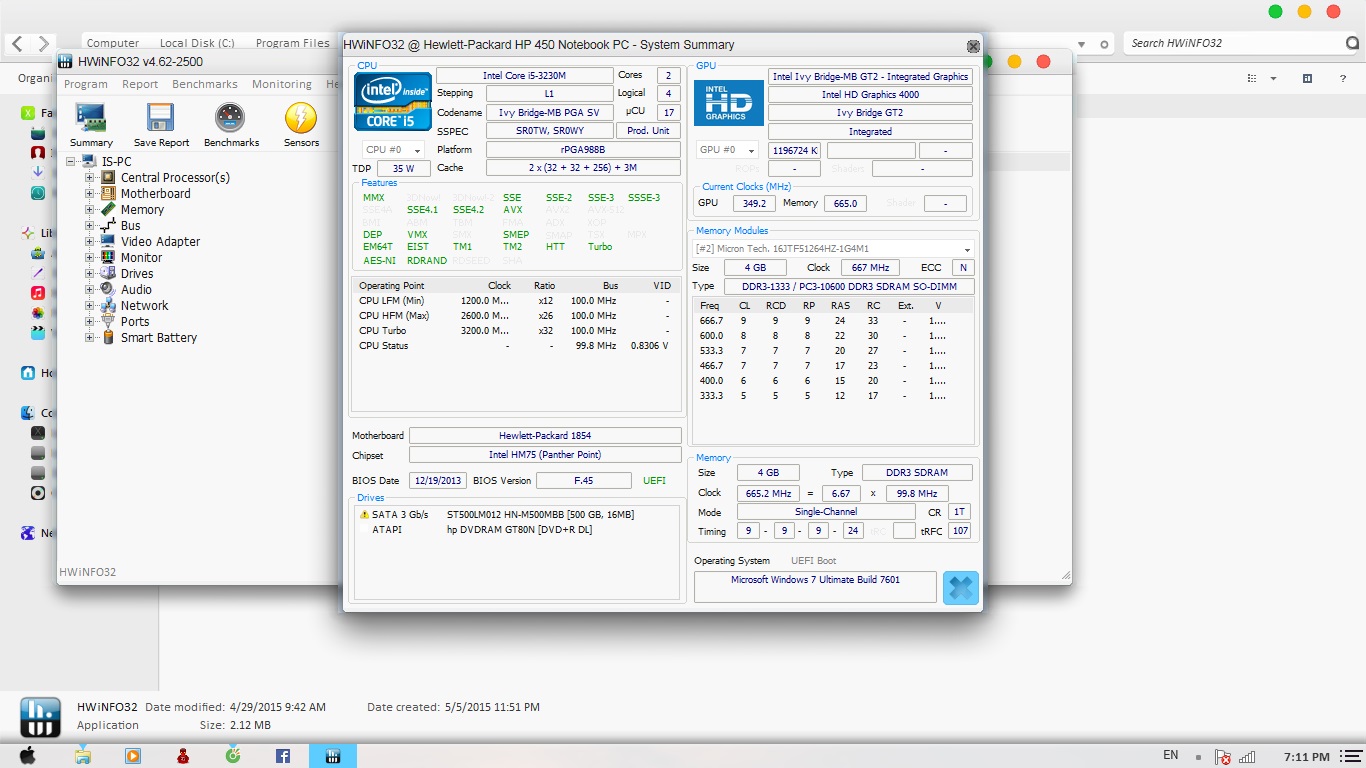
Task: Expand the Bus tree node
Action: click(89, 225)
